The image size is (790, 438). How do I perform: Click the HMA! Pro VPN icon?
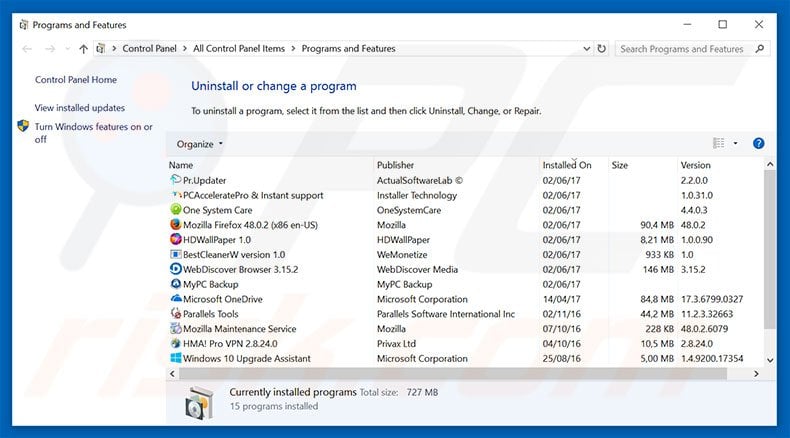[175, 343]
